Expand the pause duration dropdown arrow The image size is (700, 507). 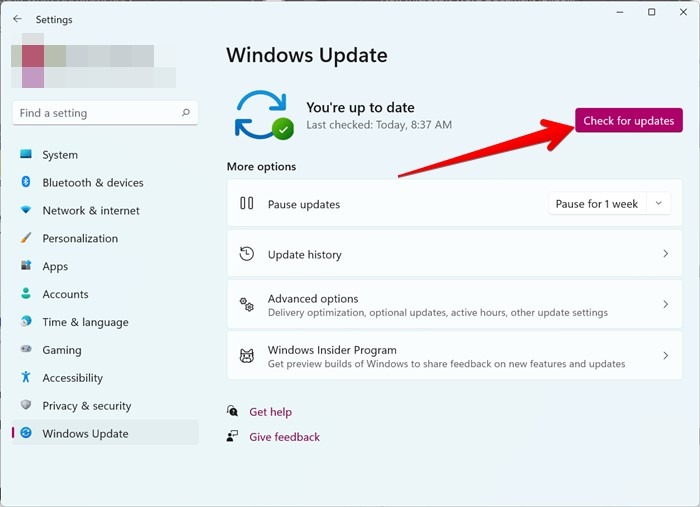(x=658, y=204)
